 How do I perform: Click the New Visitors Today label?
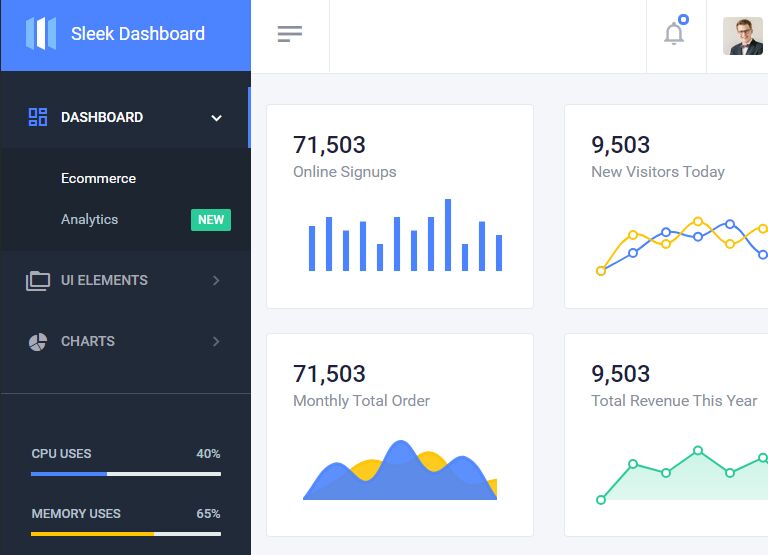(x=658, y=172)
